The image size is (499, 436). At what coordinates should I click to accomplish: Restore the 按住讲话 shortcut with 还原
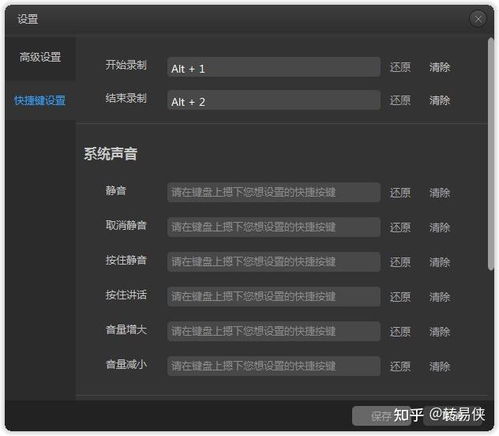(400, 297)
